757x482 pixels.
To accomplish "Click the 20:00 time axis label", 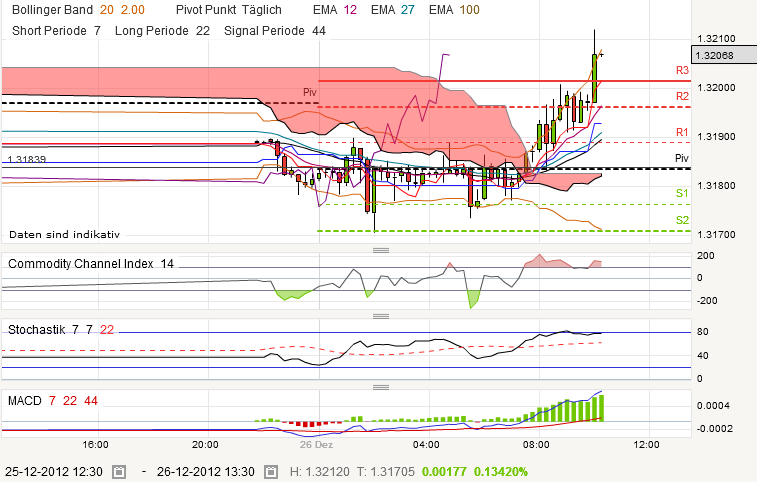I will pyautogui.click(x=205, y=444).
